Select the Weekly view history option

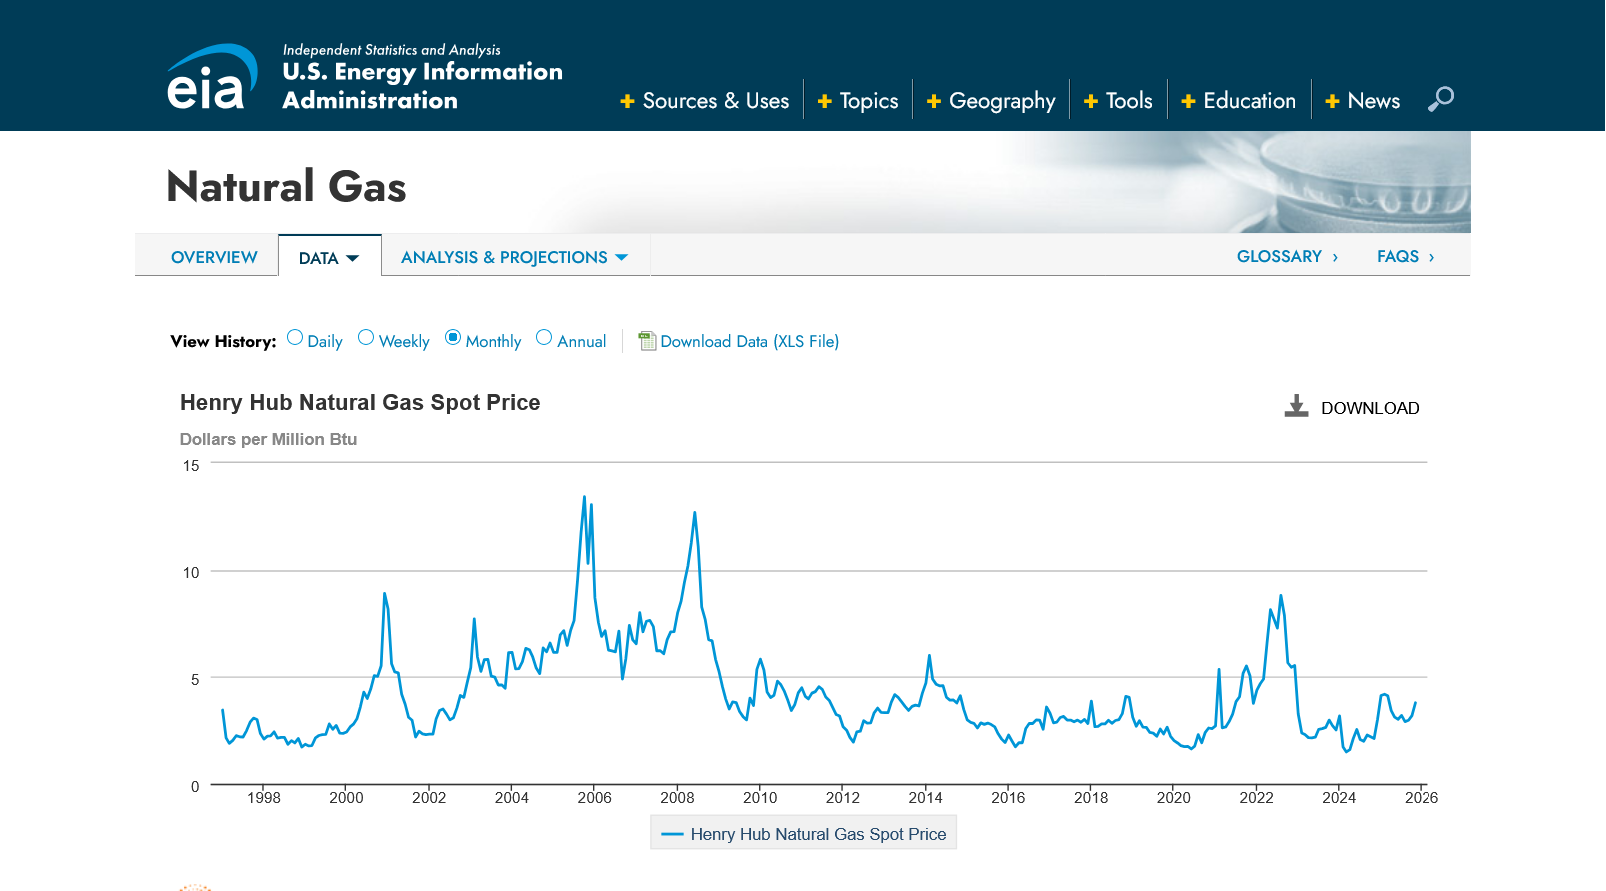pos(366,338)
